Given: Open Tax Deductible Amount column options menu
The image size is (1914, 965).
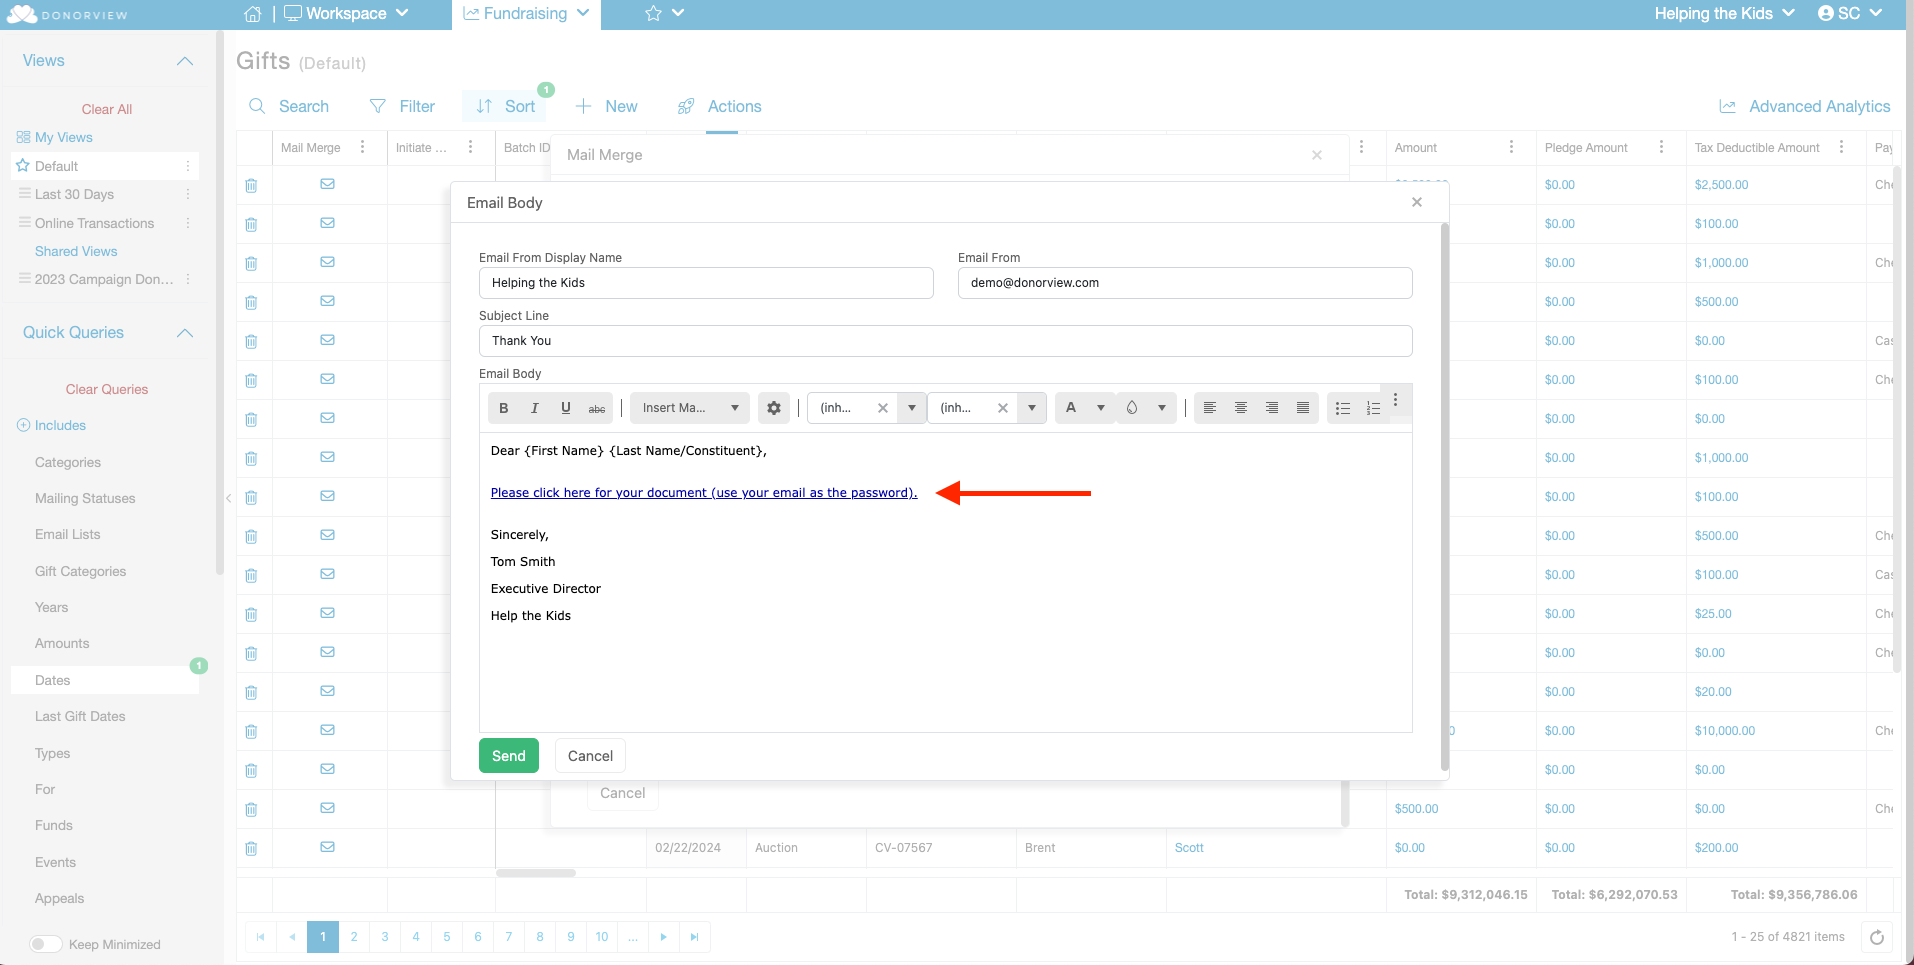Looking at the screenshot, I should tap(1841, 147).
